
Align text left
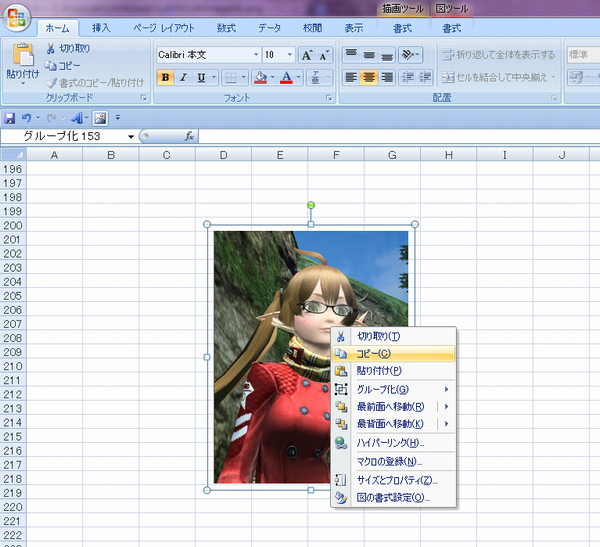click(x=351, y=78)
